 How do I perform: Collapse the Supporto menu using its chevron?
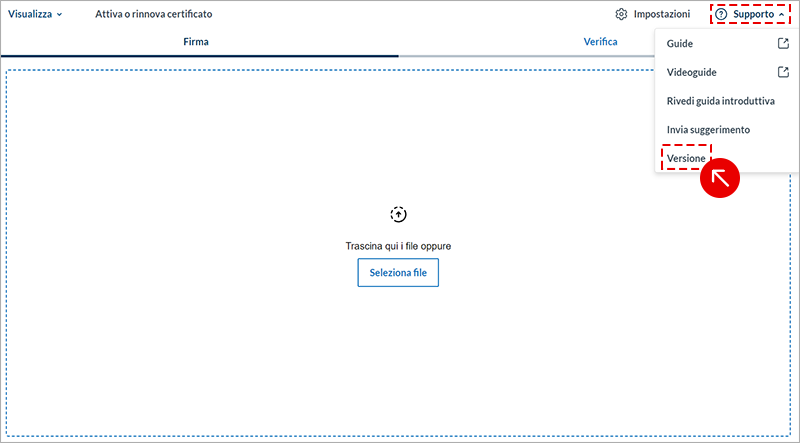click(x=781, y=15)
